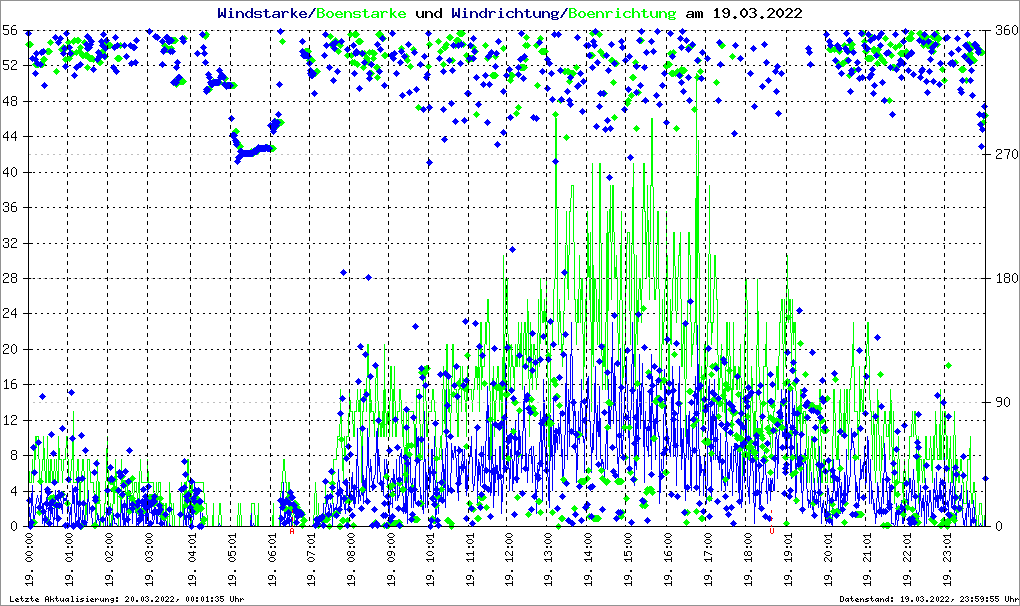Click the green 'Boenrichtung' title word

click(621, 13)
